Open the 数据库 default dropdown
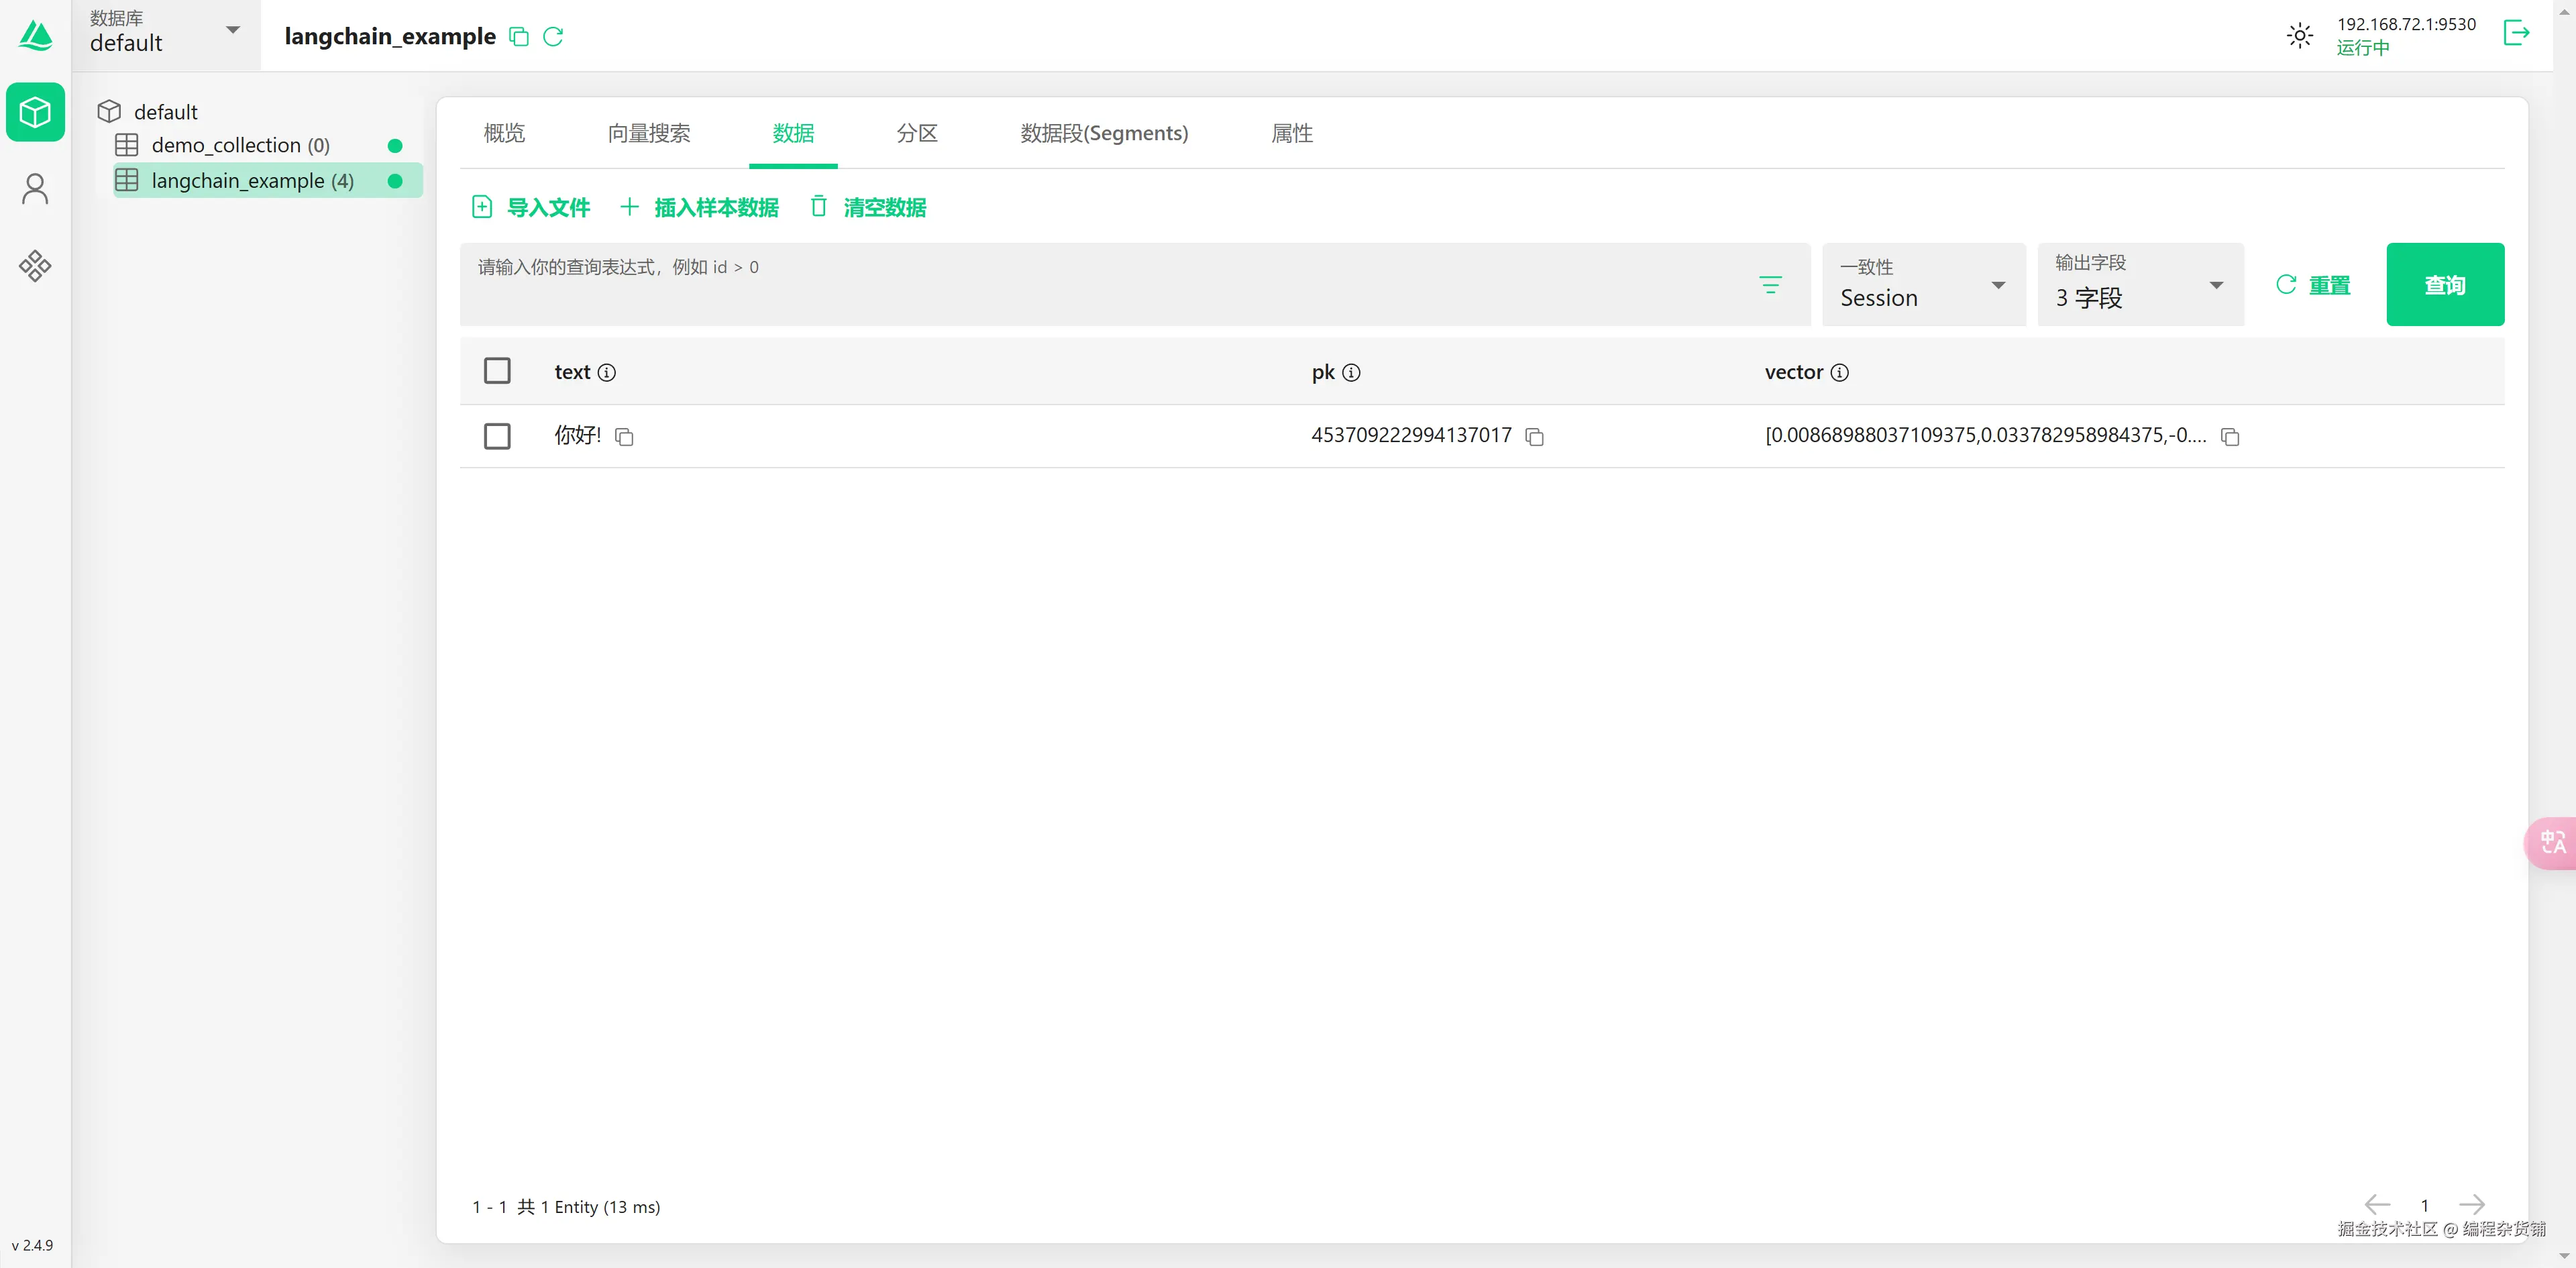The height and width of the screenshot is (1268, 2576). pyautogui.click(x=165, y=33)
